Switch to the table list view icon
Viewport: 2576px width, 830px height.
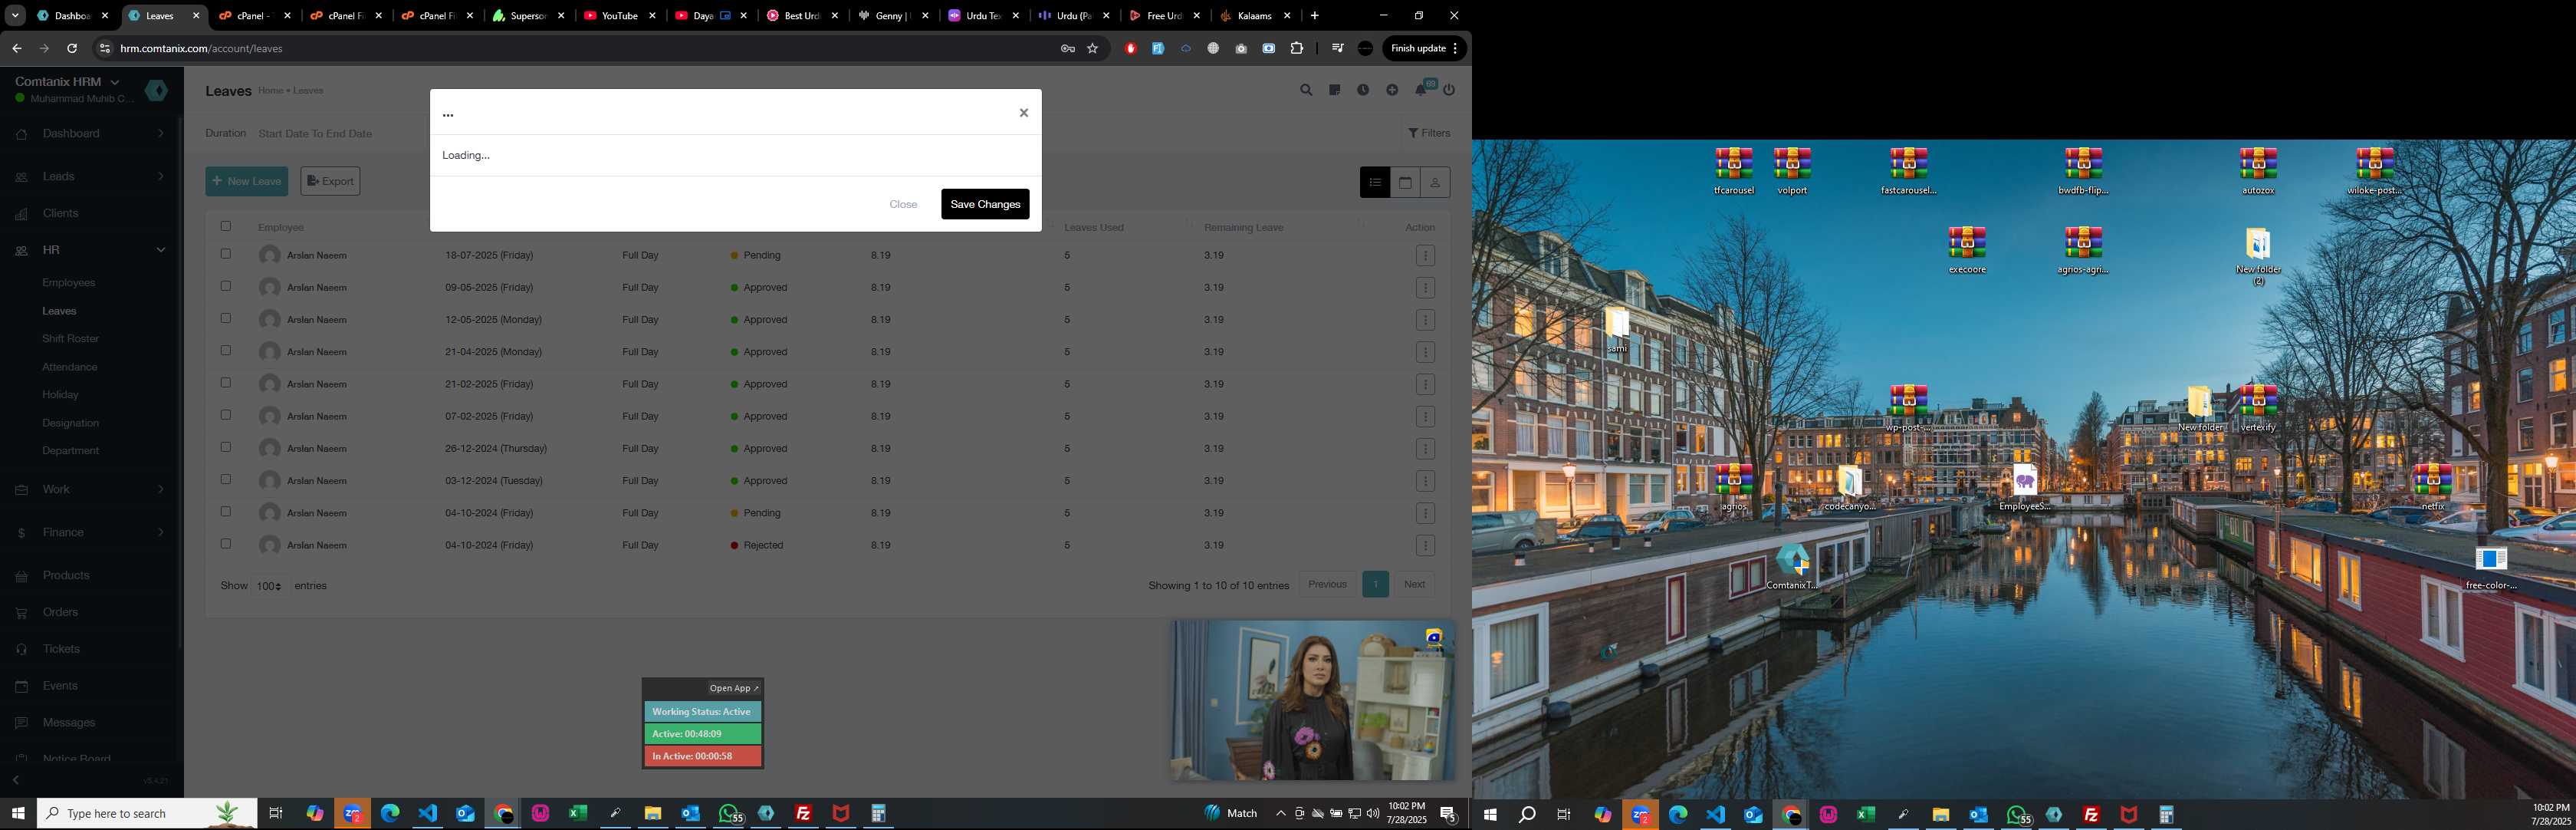pyautogui.click(x=1375, y=182)
